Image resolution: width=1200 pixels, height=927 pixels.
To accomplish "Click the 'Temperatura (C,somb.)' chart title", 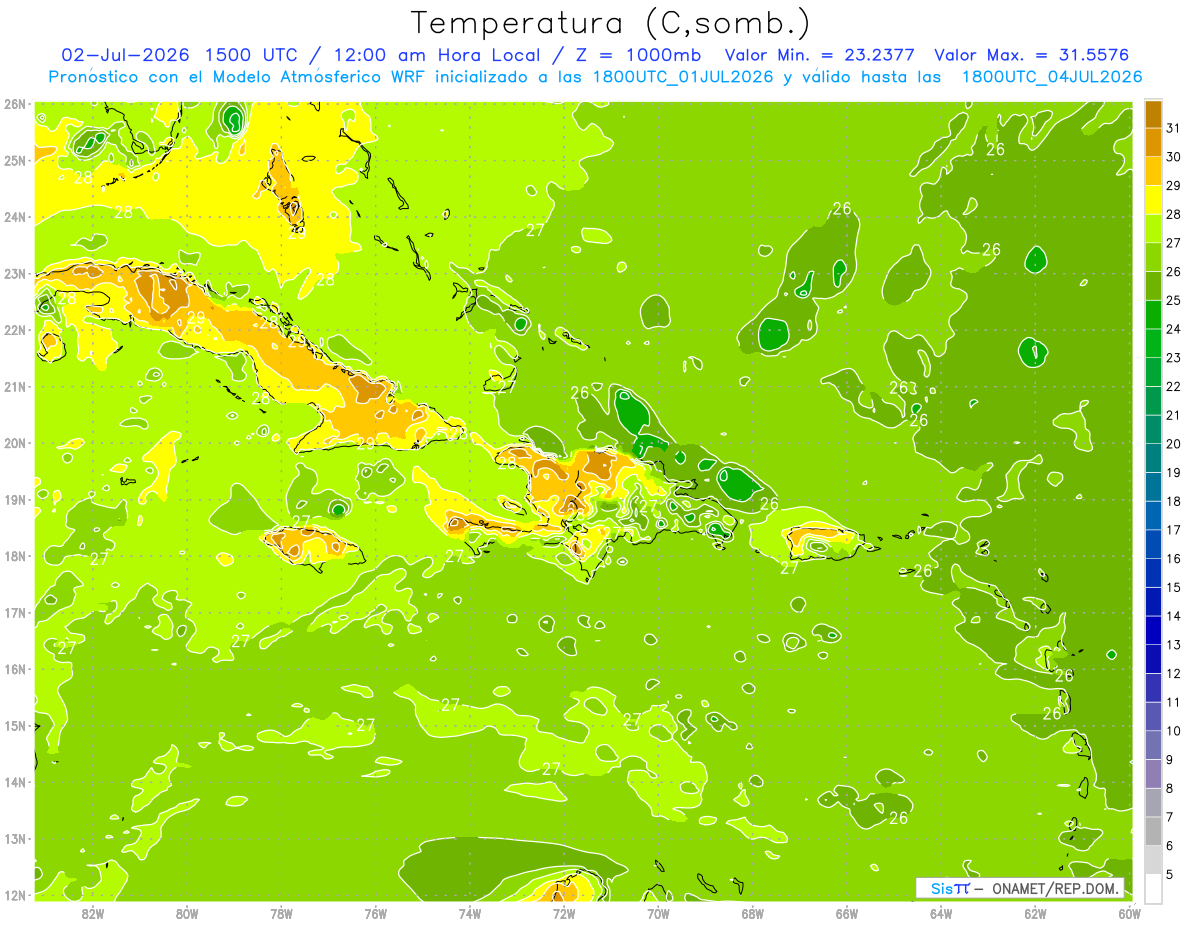I will click(611, 23).
